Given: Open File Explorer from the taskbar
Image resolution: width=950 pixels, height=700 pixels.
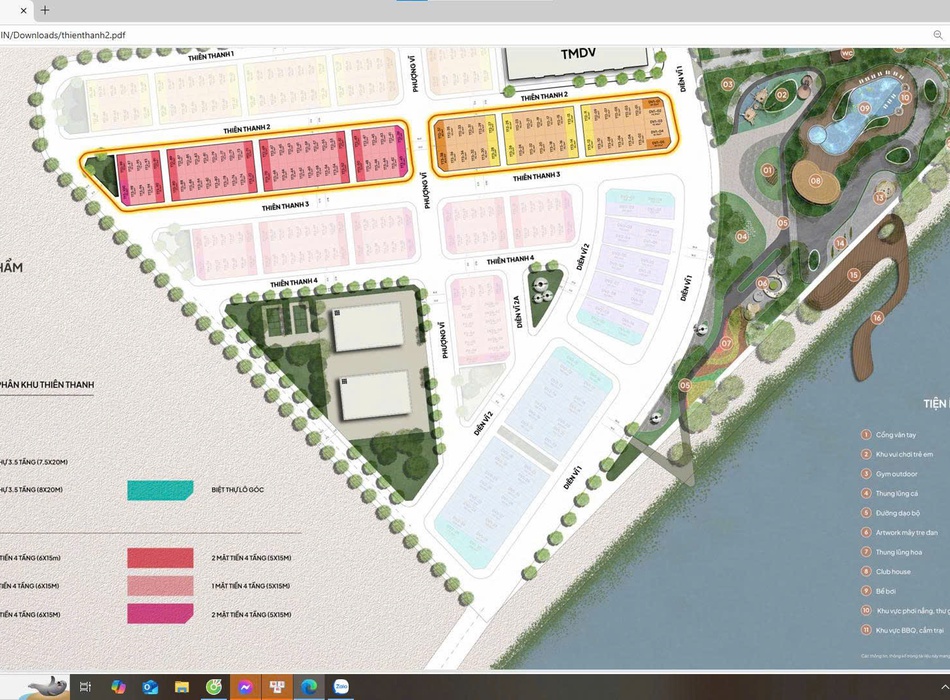Looking at the screenshot, I should tap(182, 687).
